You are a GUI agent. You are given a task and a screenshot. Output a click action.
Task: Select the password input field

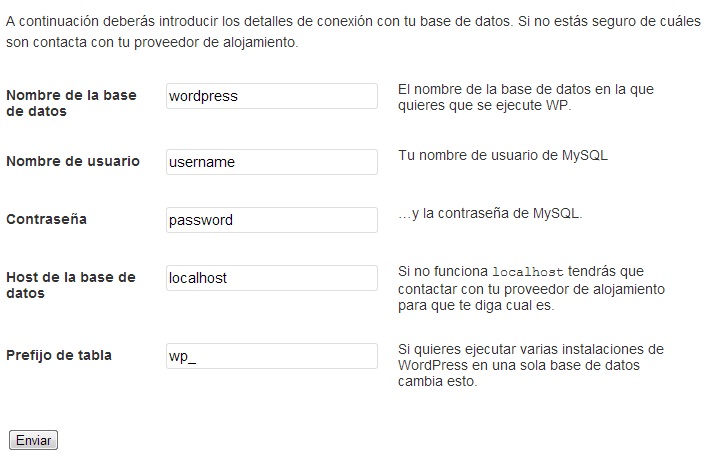pyautogui.click(x=271, y=220)
